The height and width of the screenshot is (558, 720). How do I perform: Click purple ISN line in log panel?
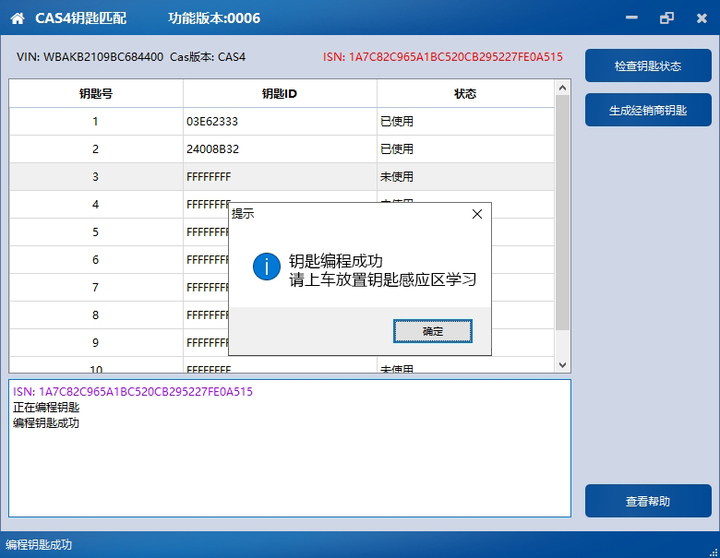(133, 392)
